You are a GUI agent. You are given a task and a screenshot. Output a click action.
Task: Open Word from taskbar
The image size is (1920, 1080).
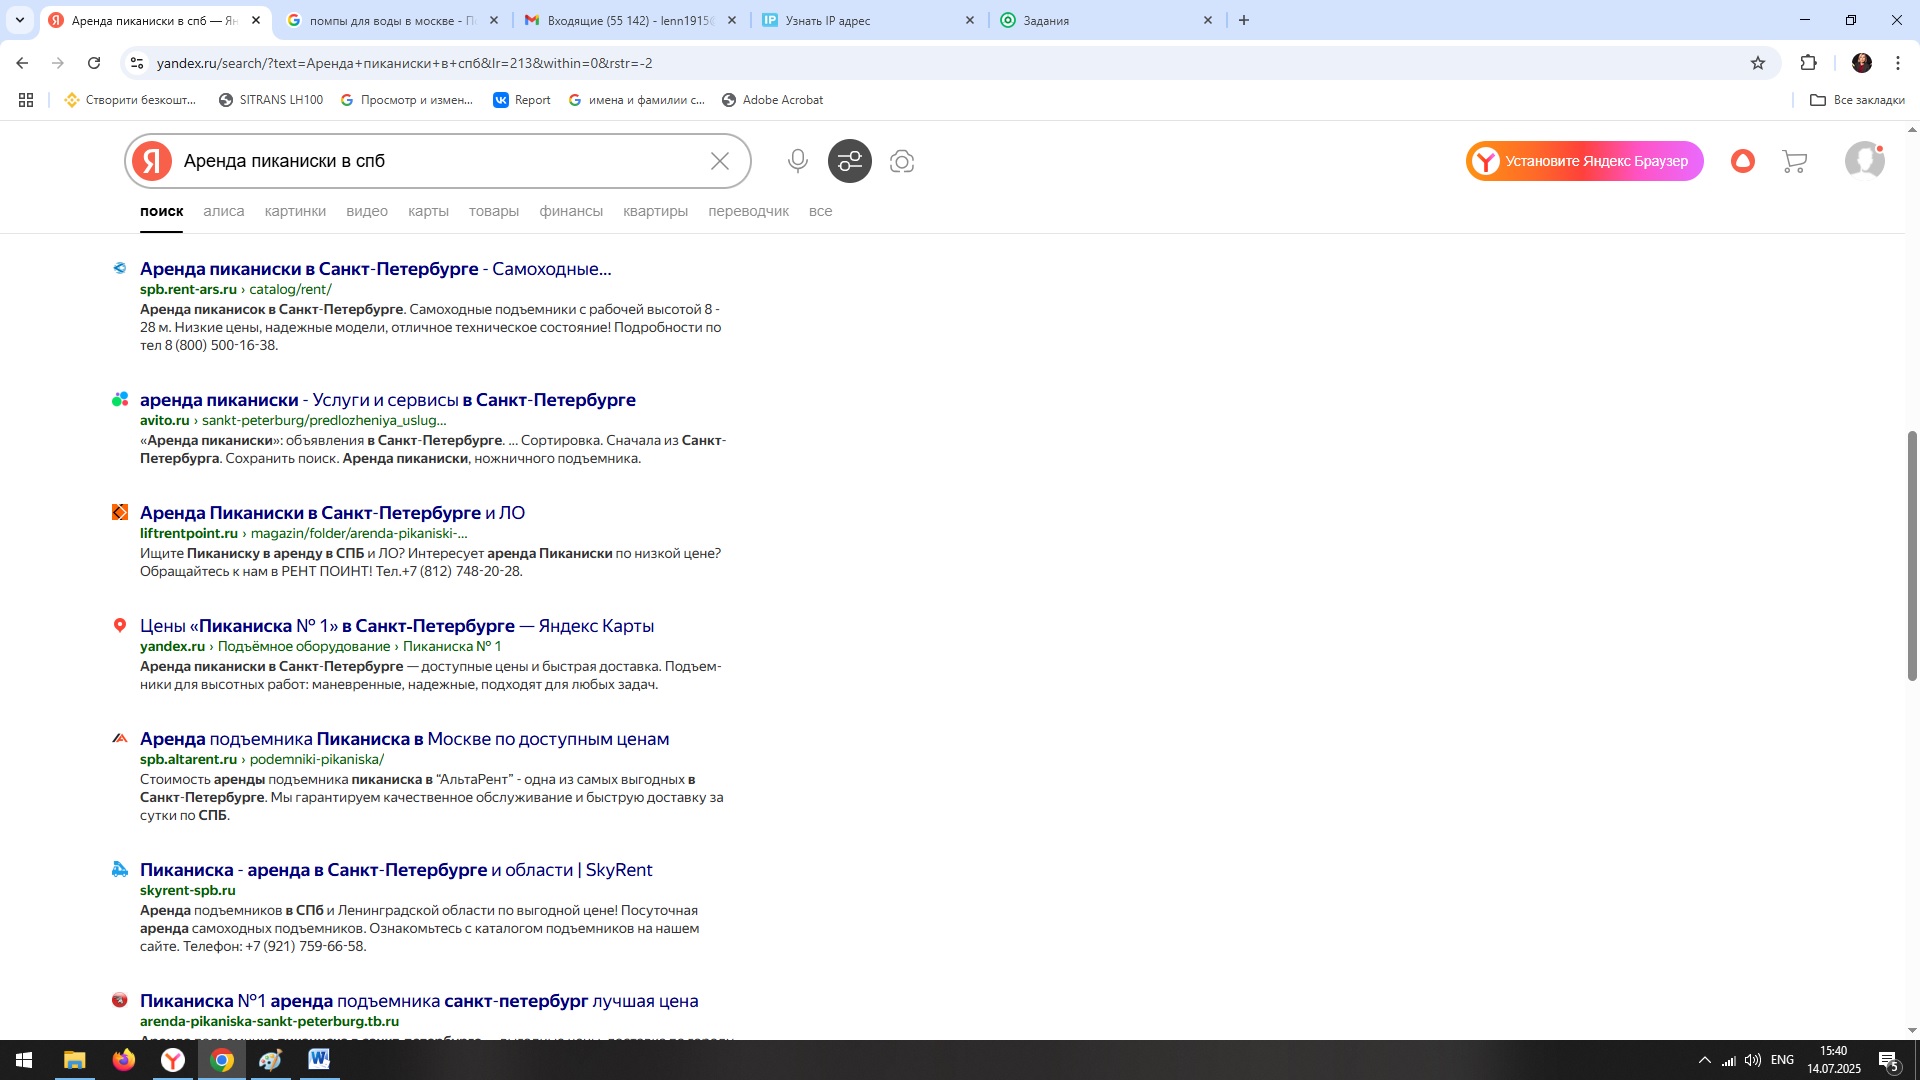319,1060
